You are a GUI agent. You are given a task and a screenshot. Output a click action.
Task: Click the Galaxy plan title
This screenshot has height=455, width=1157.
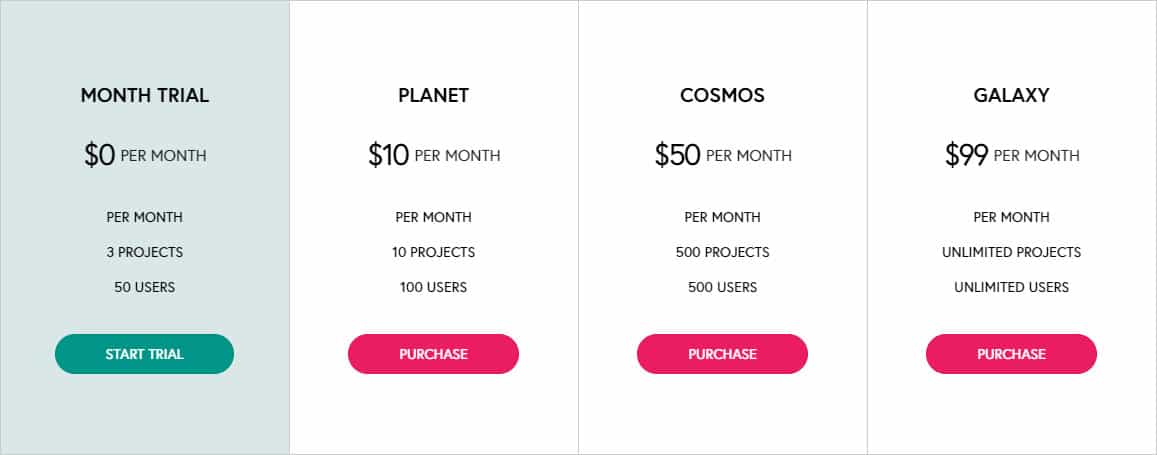point(1011,96)
